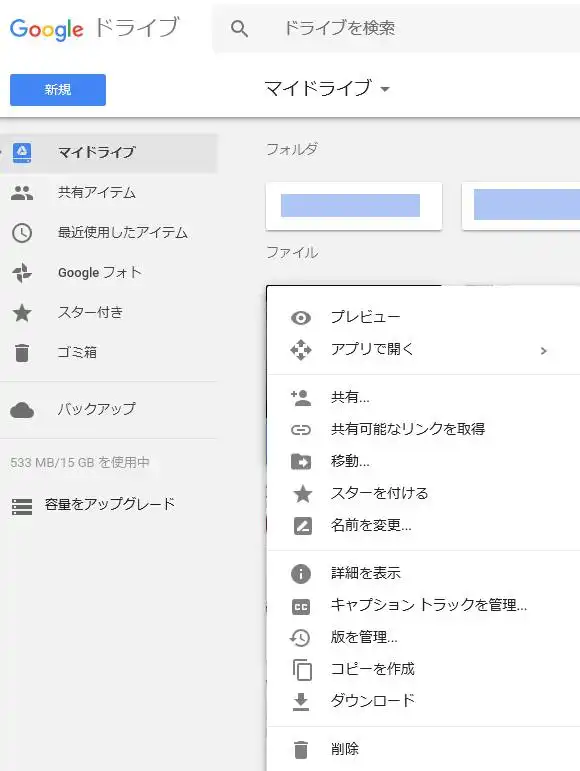580x771 pixels.
Task: Click the clock icon for recent items
Action: tap(22, 233)
